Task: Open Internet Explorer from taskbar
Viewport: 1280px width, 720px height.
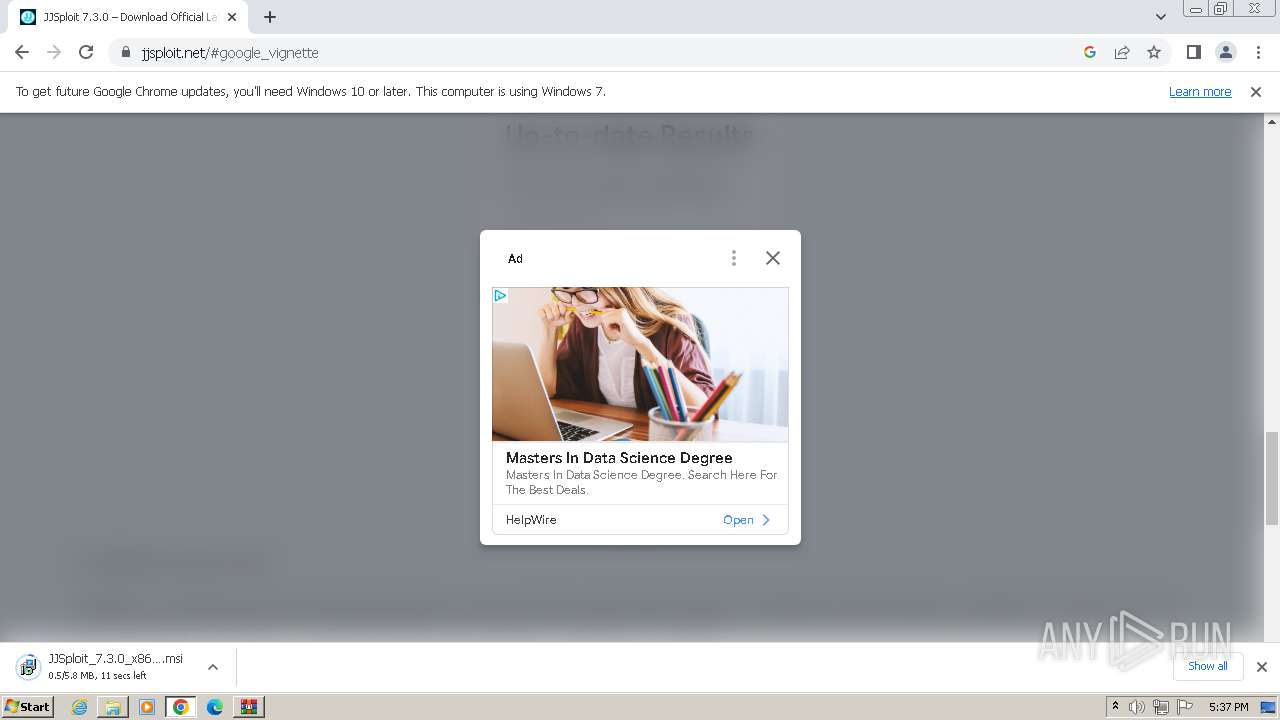Action: pos(79,707)
